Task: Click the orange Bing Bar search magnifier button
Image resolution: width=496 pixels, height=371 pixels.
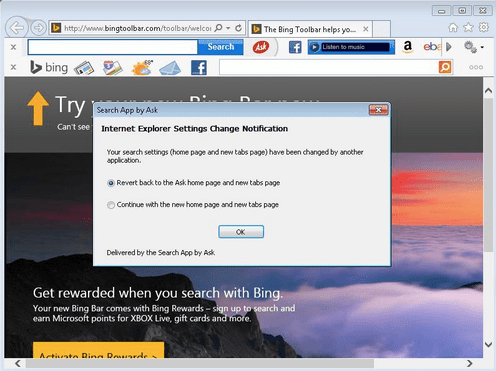Action: 445,67
